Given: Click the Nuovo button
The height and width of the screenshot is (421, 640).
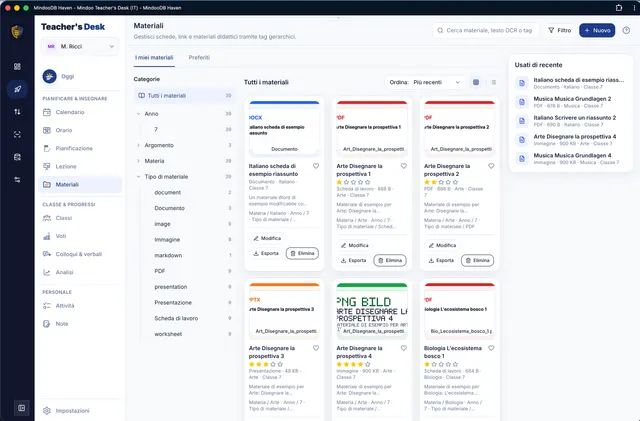Looking at the screenshot, I should click(597, 30).
